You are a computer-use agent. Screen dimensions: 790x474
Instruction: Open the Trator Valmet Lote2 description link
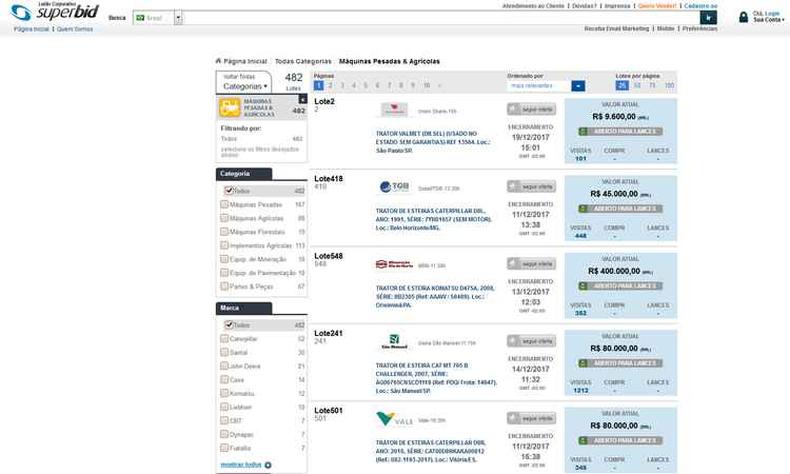[x=433, y=142]
